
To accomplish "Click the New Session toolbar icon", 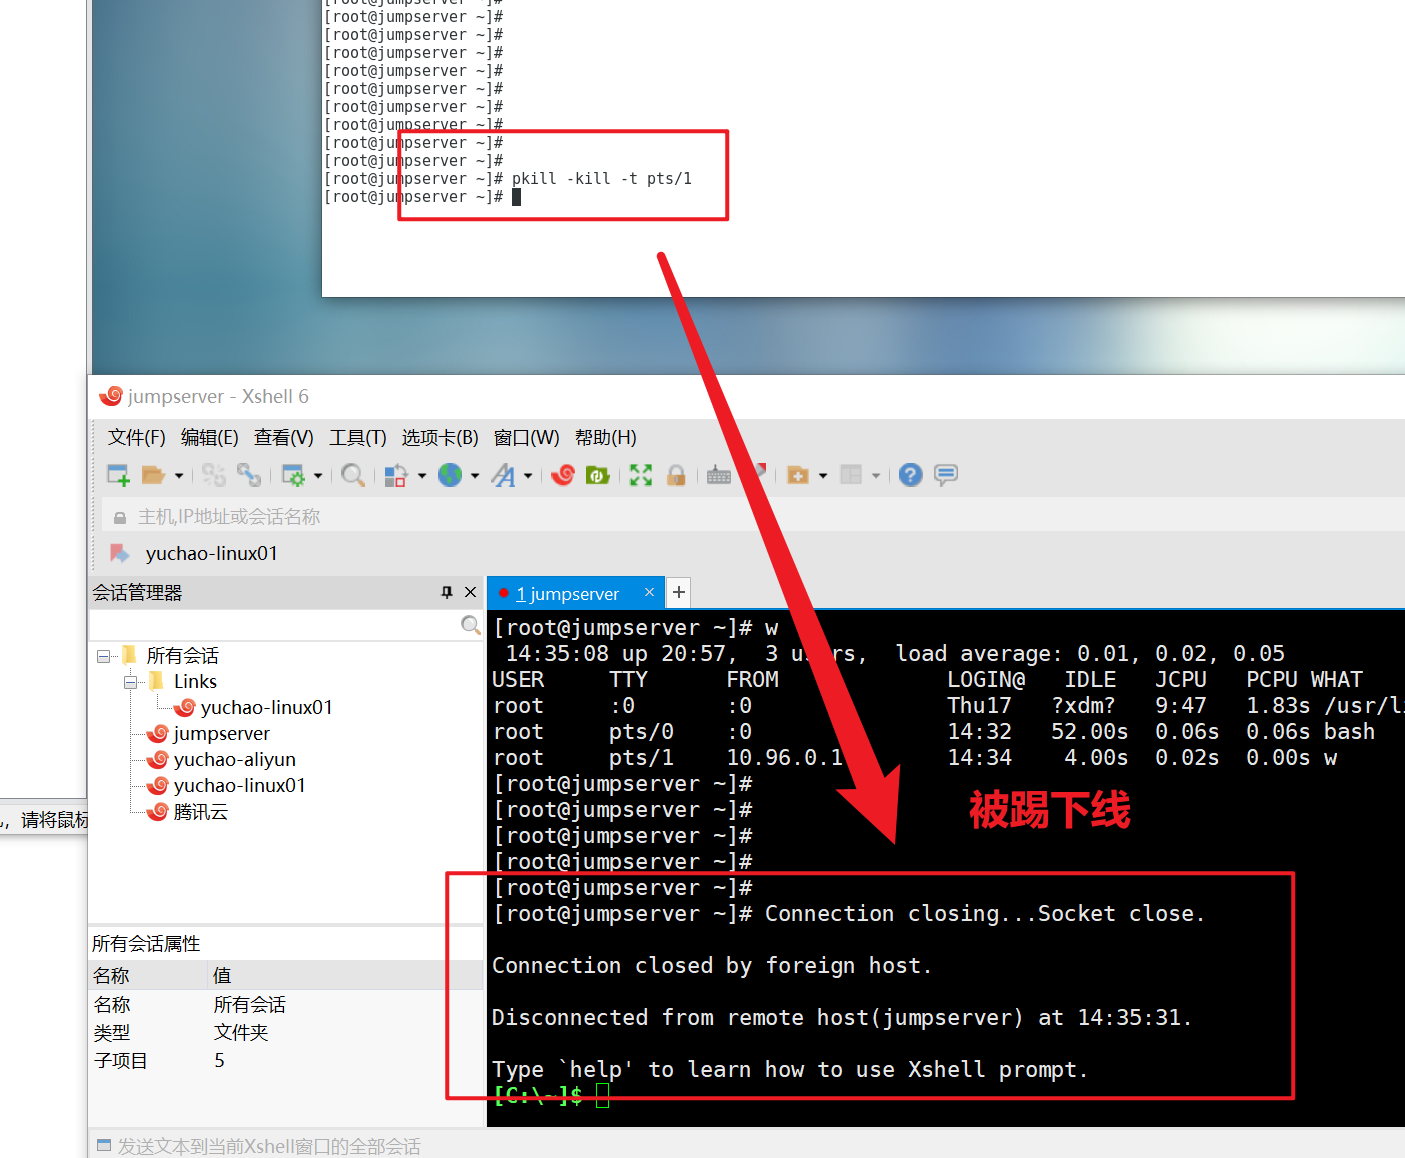I will pyautogui.click(x=118, y=475).
